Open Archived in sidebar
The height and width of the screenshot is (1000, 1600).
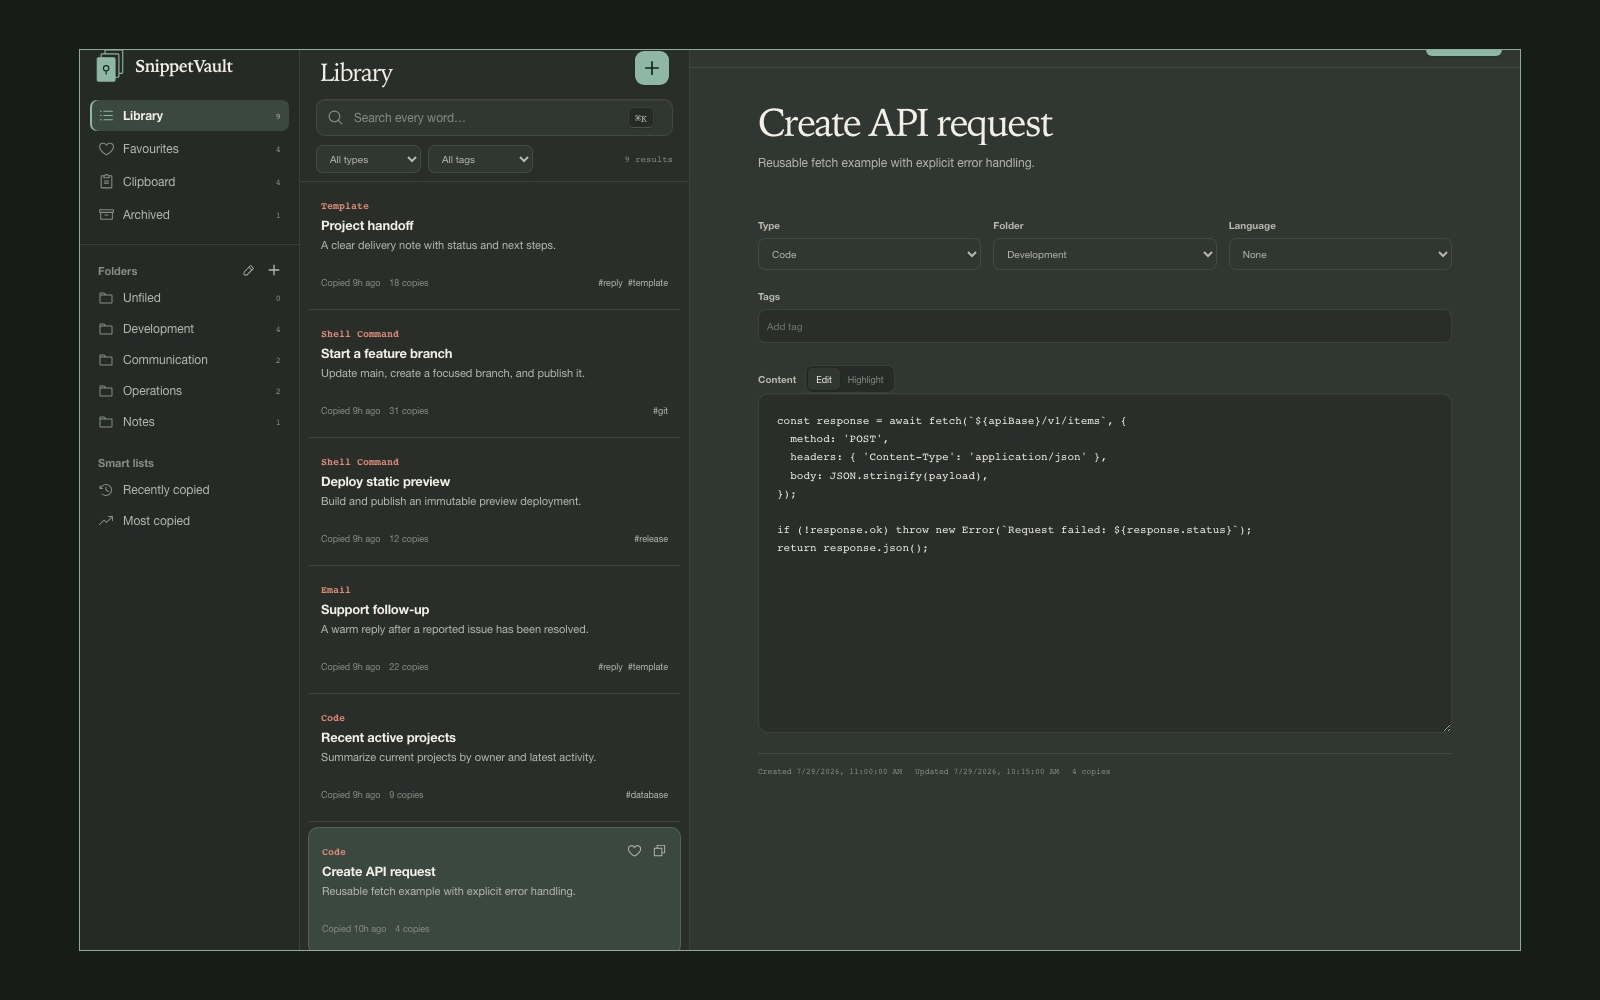pyautogui.click(x=189, y=215)
